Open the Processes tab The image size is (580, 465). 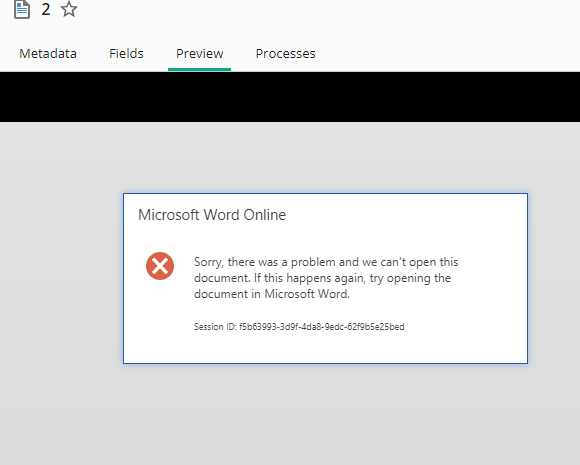click(286, 54)
